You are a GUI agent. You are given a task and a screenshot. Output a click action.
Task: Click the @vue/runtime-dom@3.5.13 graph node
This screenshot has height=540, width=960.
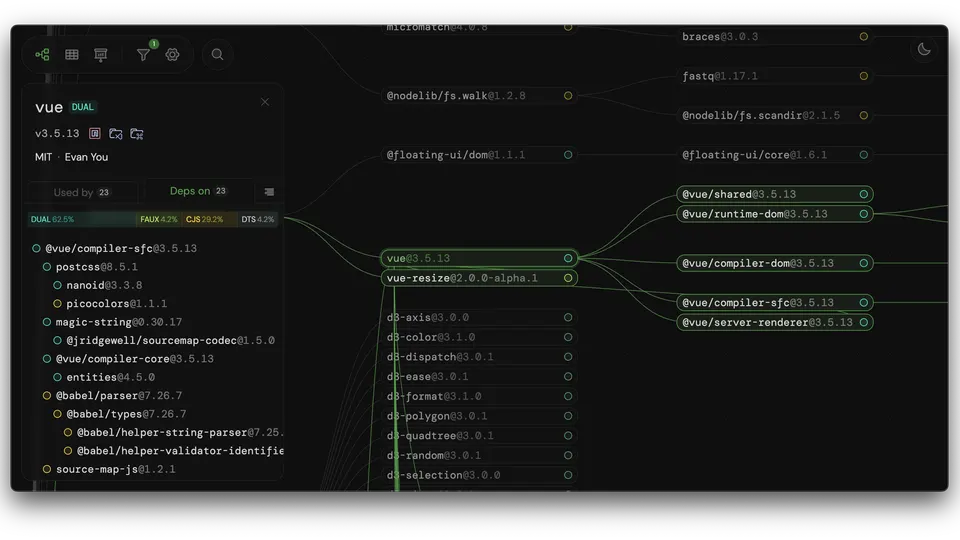774,214
